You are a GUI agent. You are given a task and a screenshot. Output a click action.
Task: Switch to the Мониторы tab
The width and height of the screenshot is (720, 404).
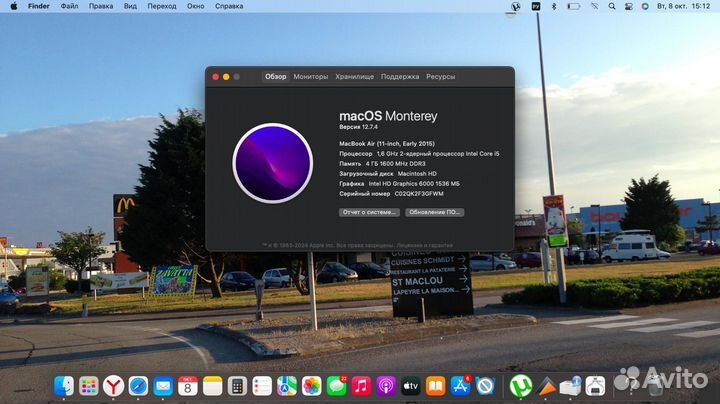311,77
